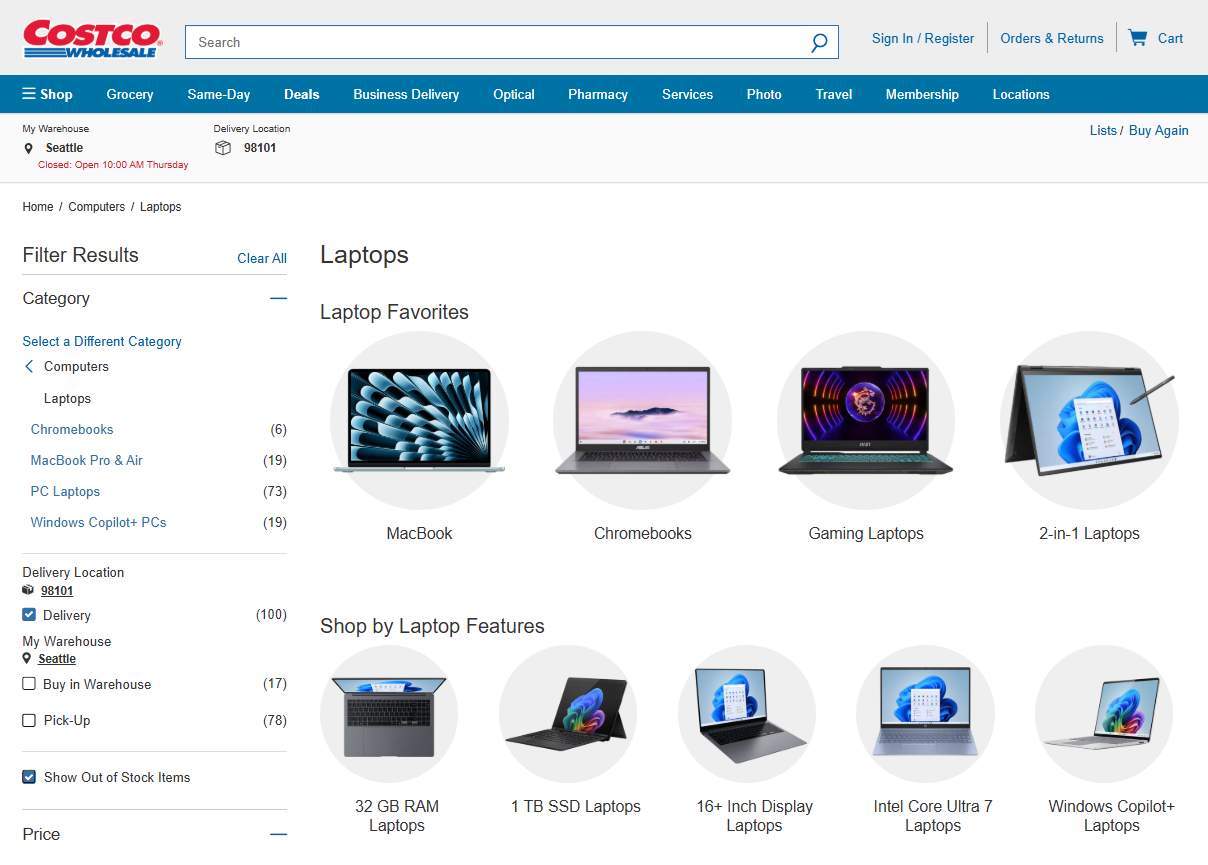Click the warehouse location pin icon
This screenshot has width=1208, height=865.
(x=29, y=148)
